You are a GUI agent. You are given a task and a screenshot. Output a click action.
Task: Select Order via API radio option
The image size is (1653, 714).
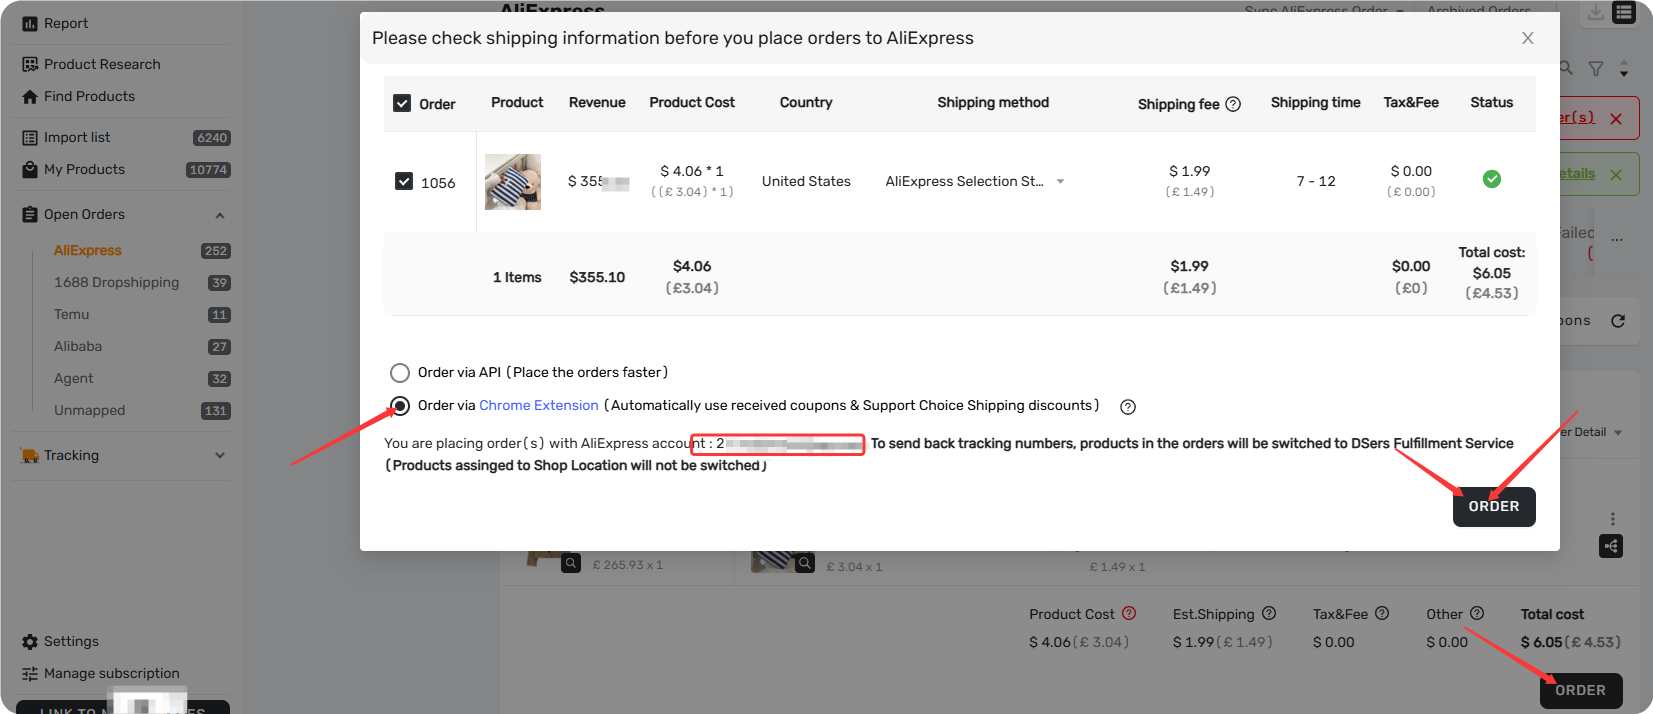tap(400, 373)
